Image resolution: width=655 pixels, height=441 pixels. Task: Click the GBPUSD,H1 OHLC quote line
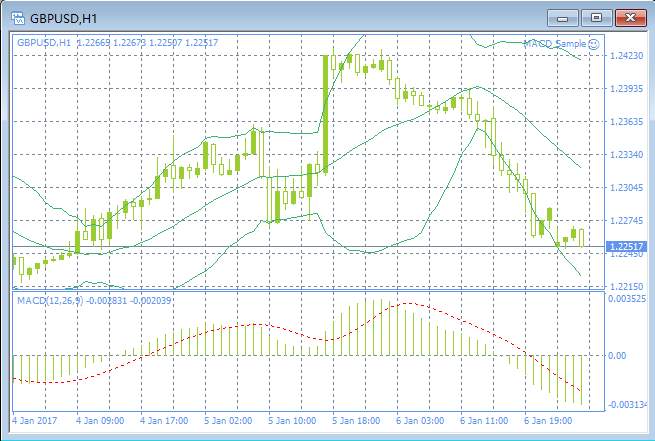117,42
